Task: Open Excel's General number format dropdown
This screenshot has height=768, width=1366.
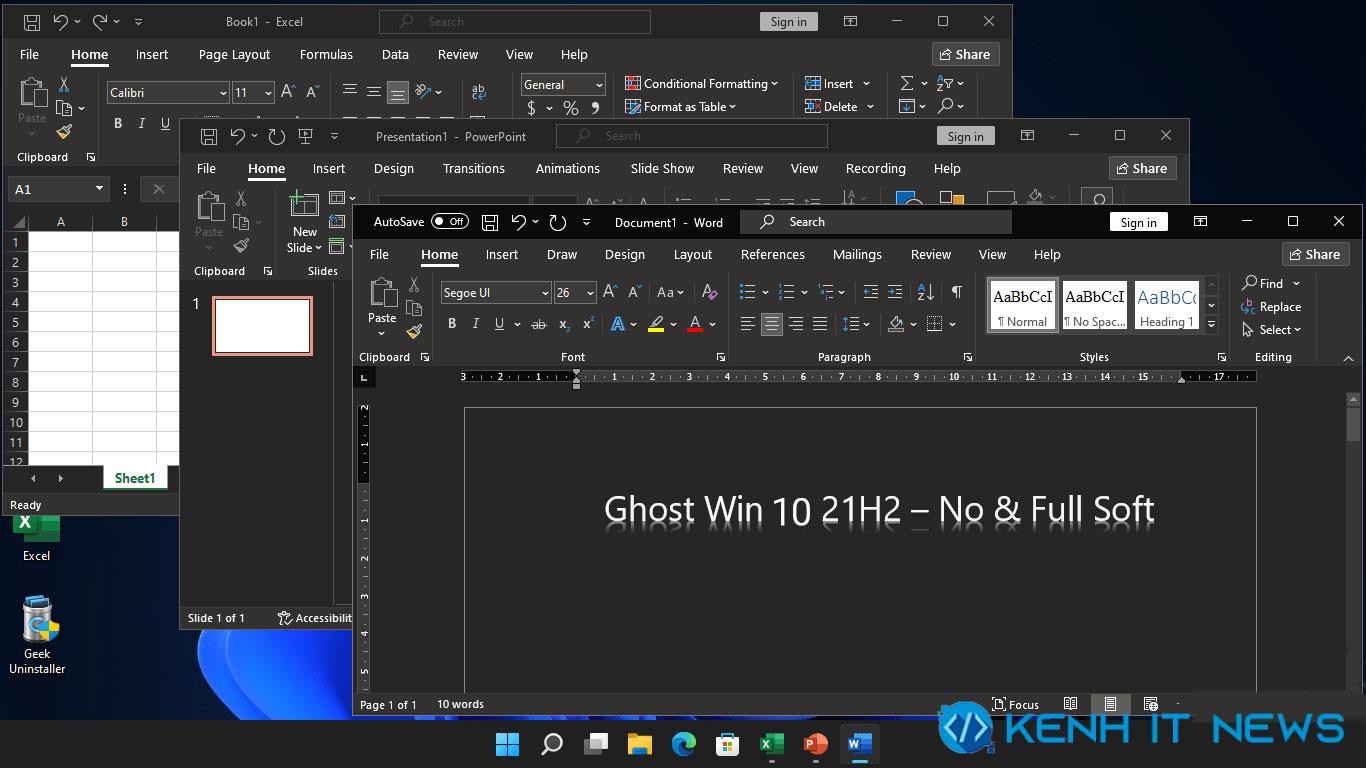Action: [599, 85]
